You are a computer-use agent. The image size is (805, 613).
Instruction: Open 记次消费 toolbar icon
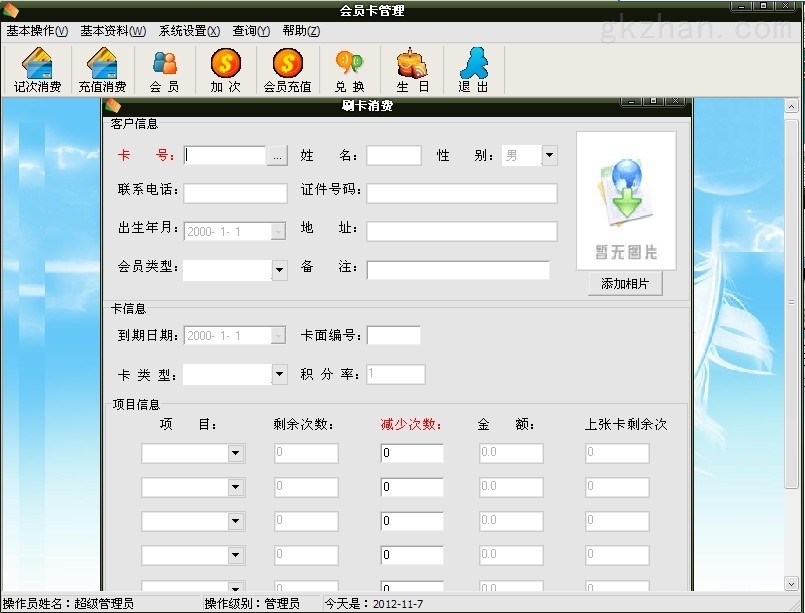coord(37,70)
